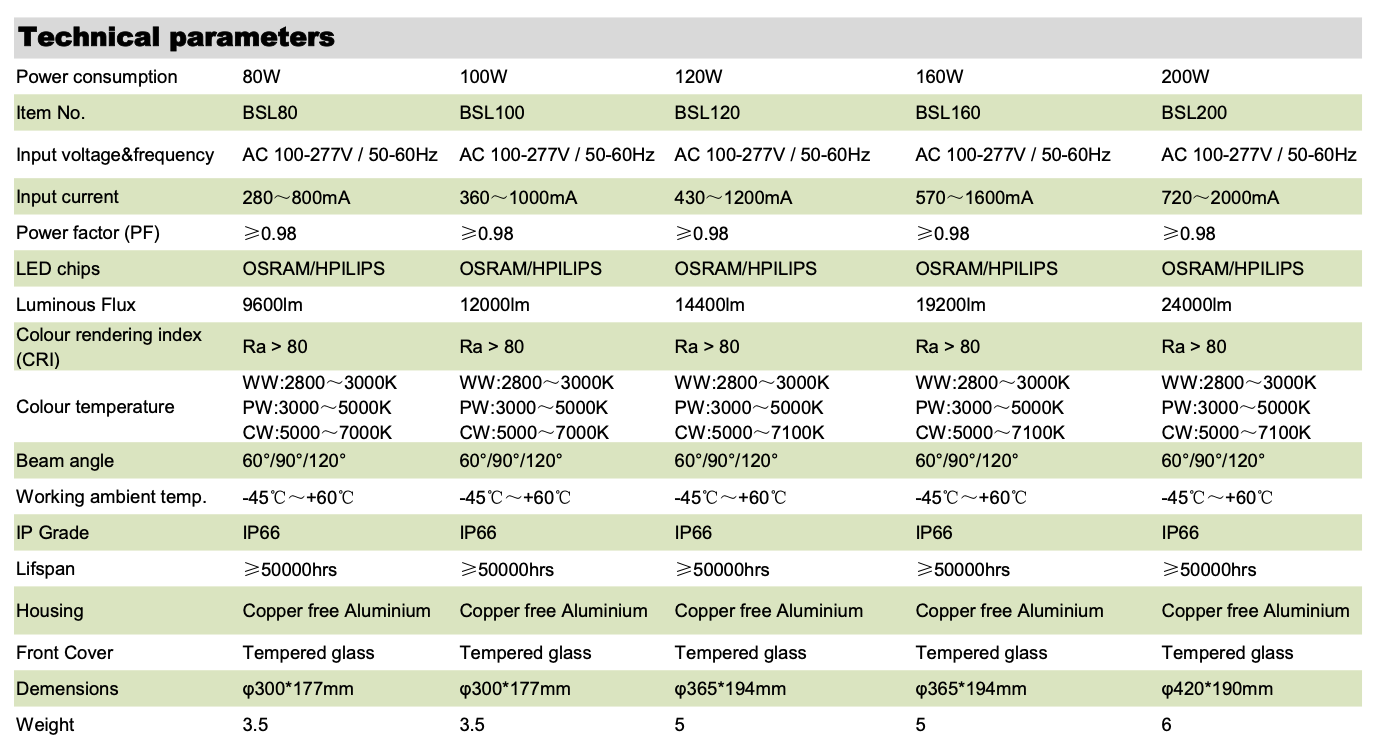Click the 'Colour temperature' row label

(x=95, y=407)
